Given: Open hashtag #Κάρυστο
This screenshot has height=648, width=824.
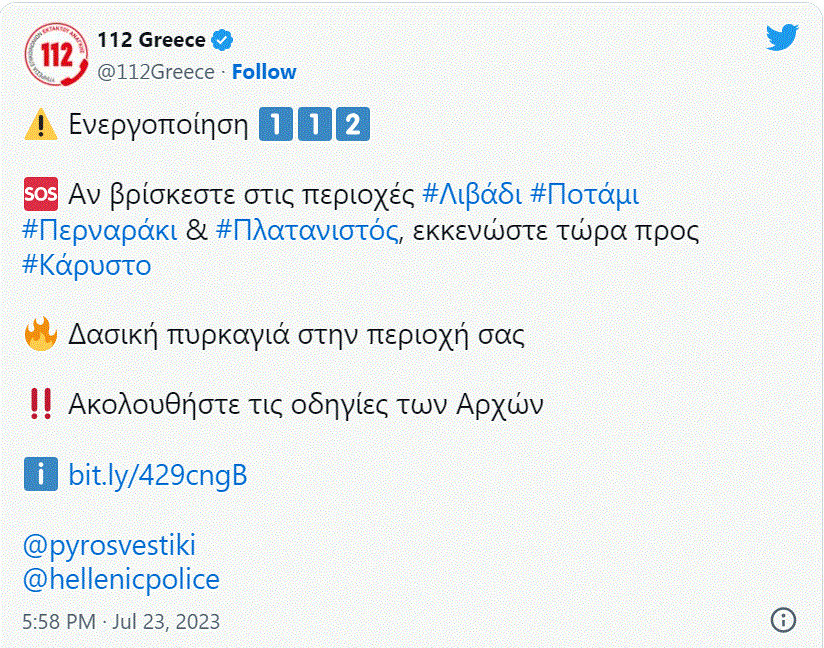Looking at the screenshot, I should [x=86, y=265].
